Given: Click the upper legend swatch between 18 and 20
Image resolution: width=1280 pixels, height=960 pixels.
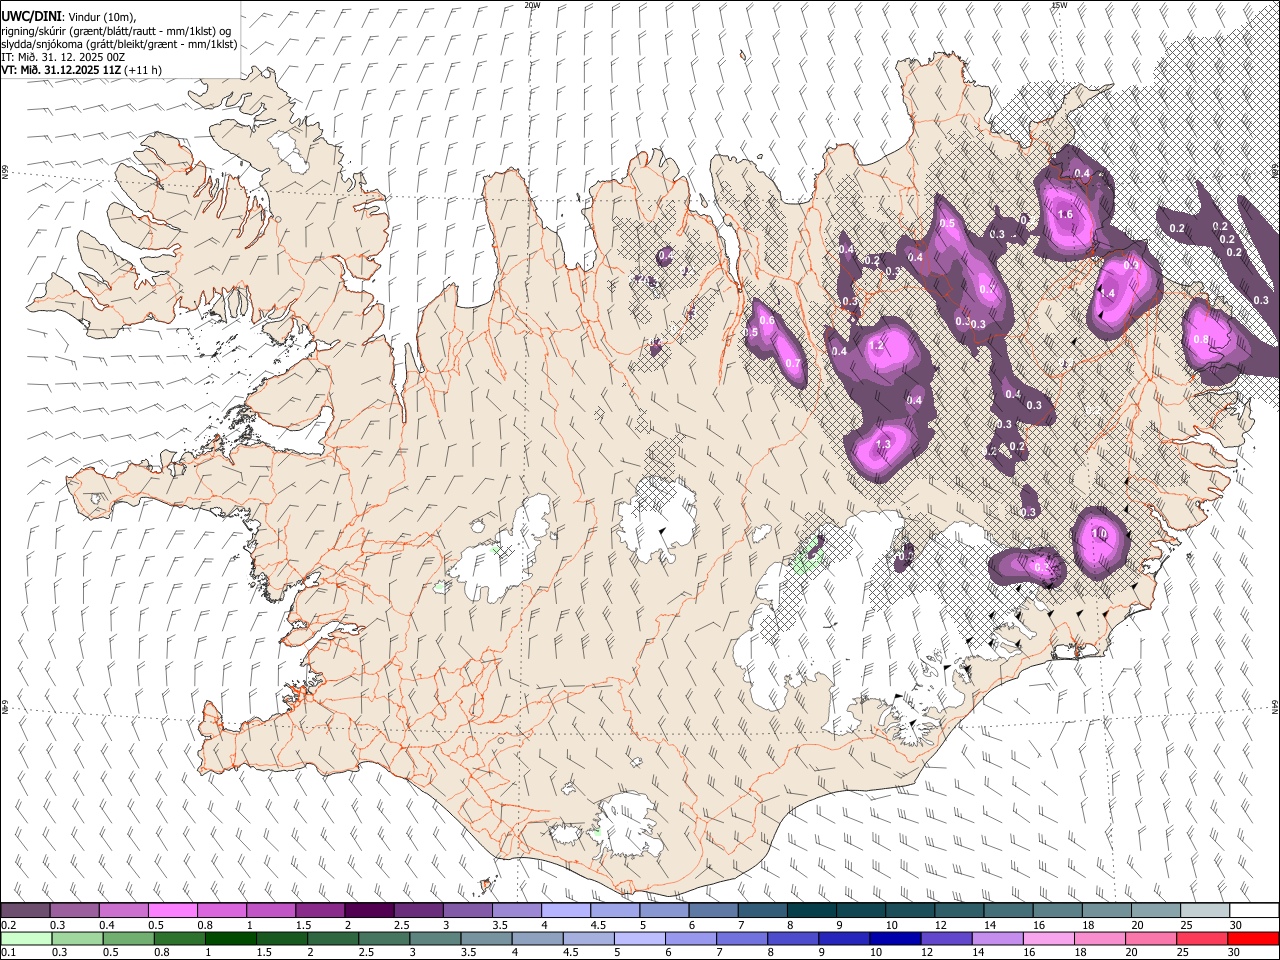Looking at the screenshot, I should click(1106, 911).
